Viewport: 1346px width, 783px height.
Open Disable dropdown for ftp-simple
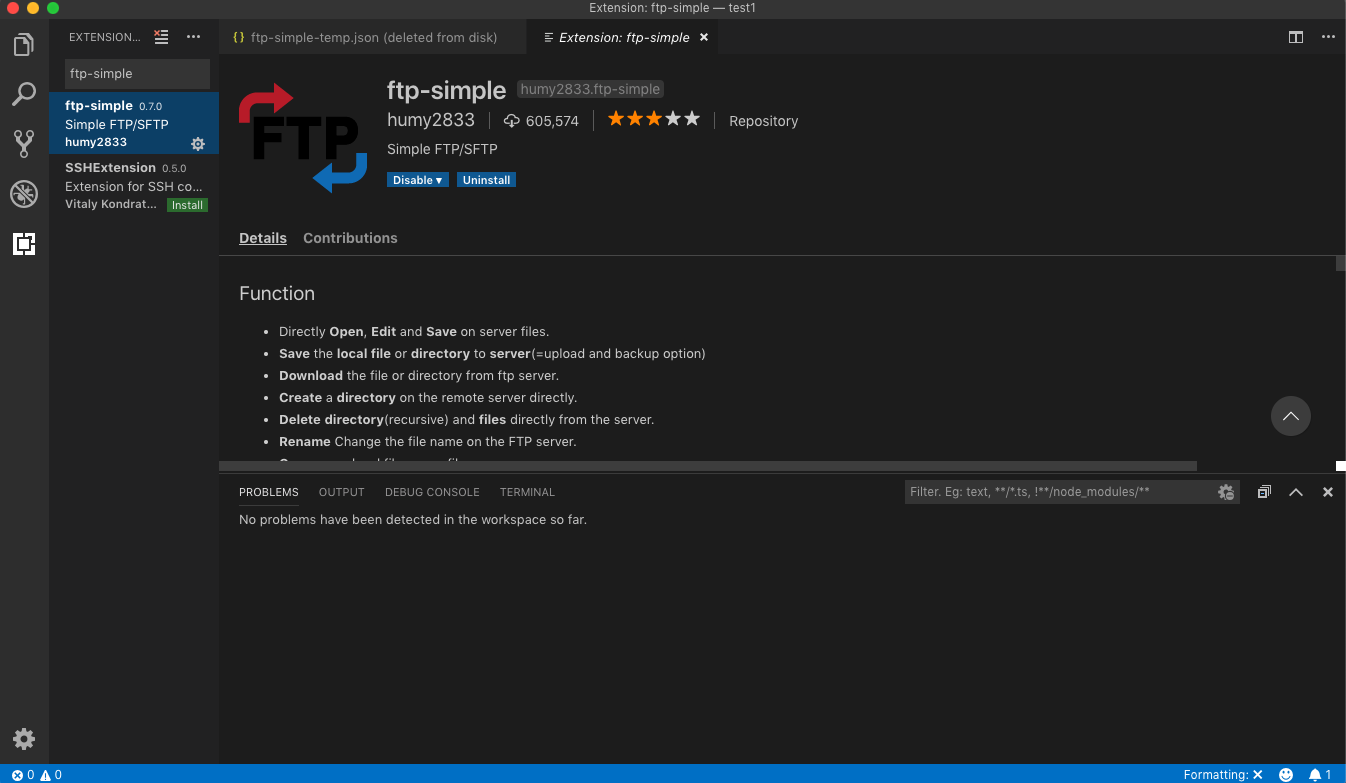coord(418,180)
